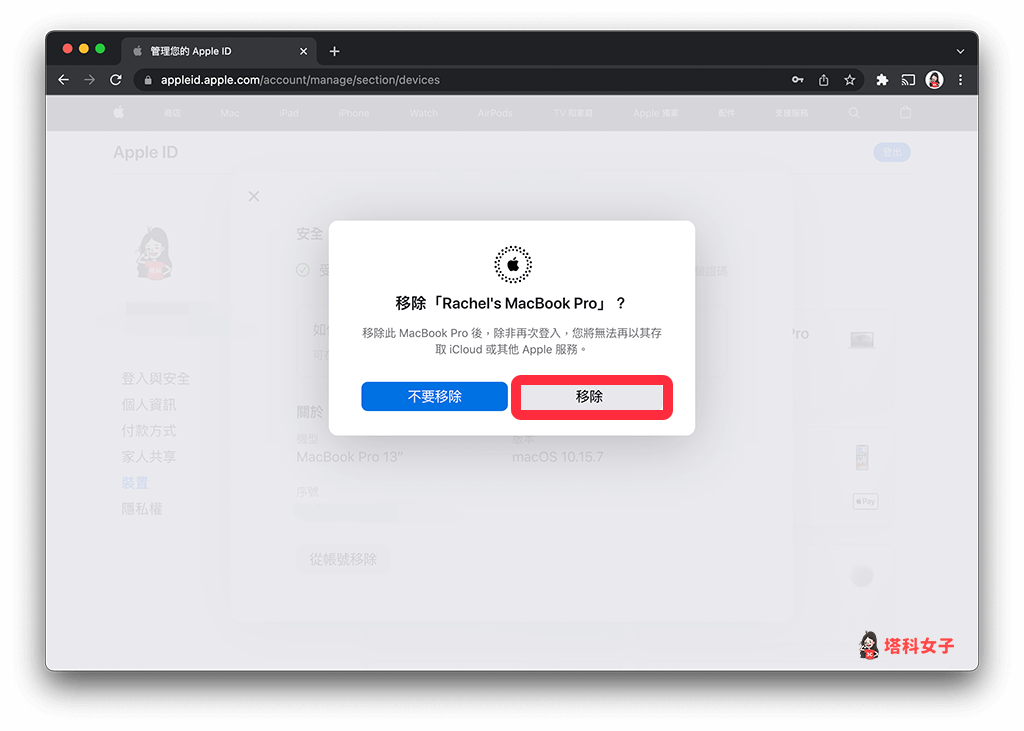Click the Apple ID page title
1024x731 pixels.
pyautogui.click(x=146, y=152)
